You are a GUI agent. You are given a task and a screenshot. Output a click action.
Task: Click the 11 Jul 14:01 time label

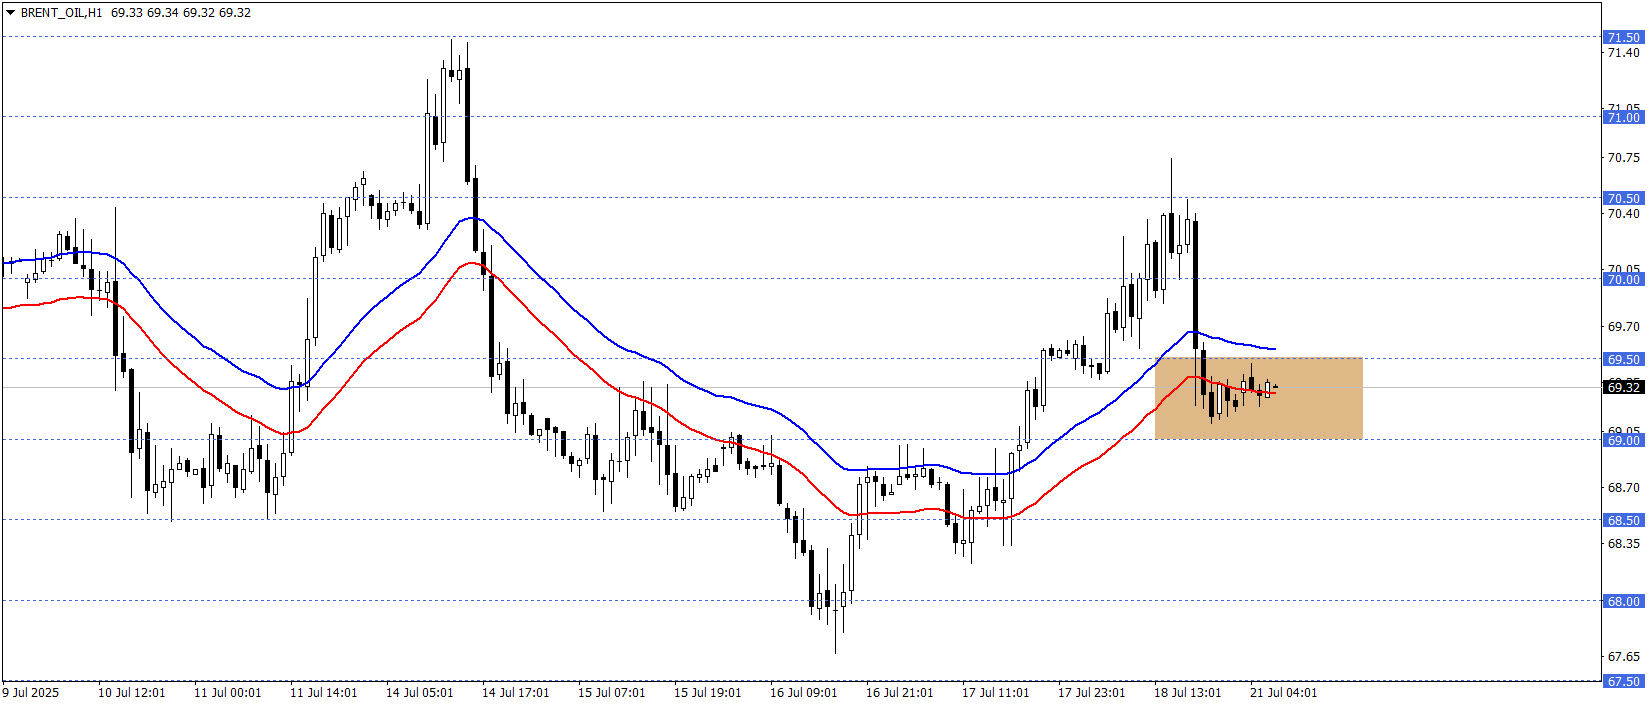(x=324, y=692)
